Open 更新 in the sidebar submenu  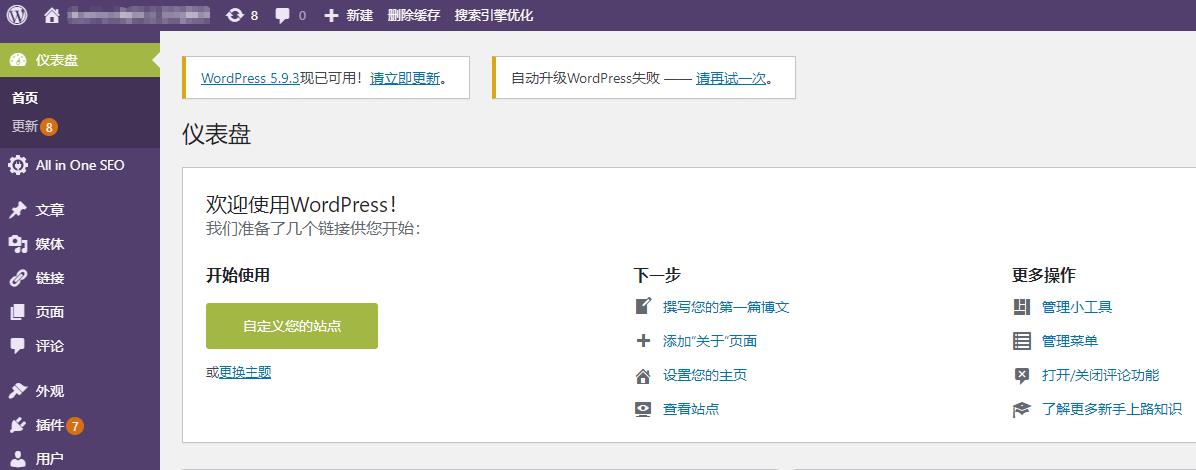(x=25, y=127)
